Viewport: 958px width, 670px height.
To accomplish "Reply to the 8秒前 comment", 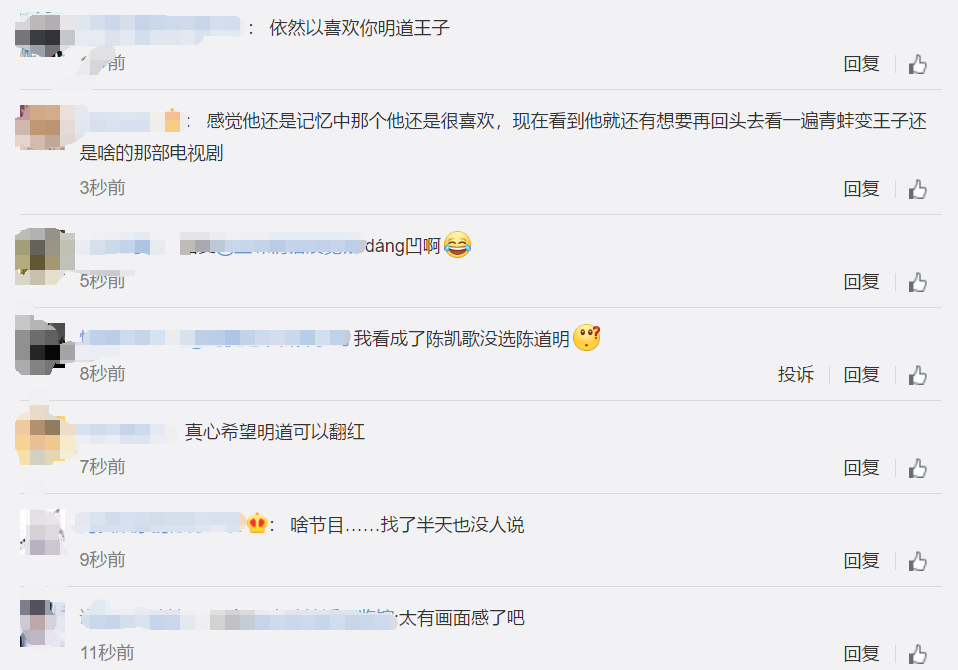I will 861,374.
